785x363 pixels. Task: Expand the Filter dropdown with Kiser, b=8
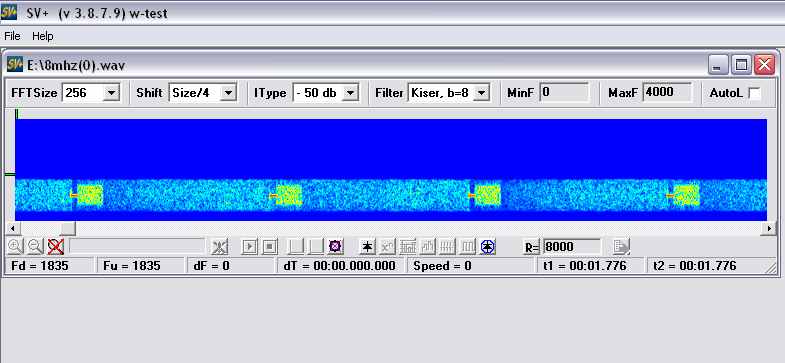482,93
